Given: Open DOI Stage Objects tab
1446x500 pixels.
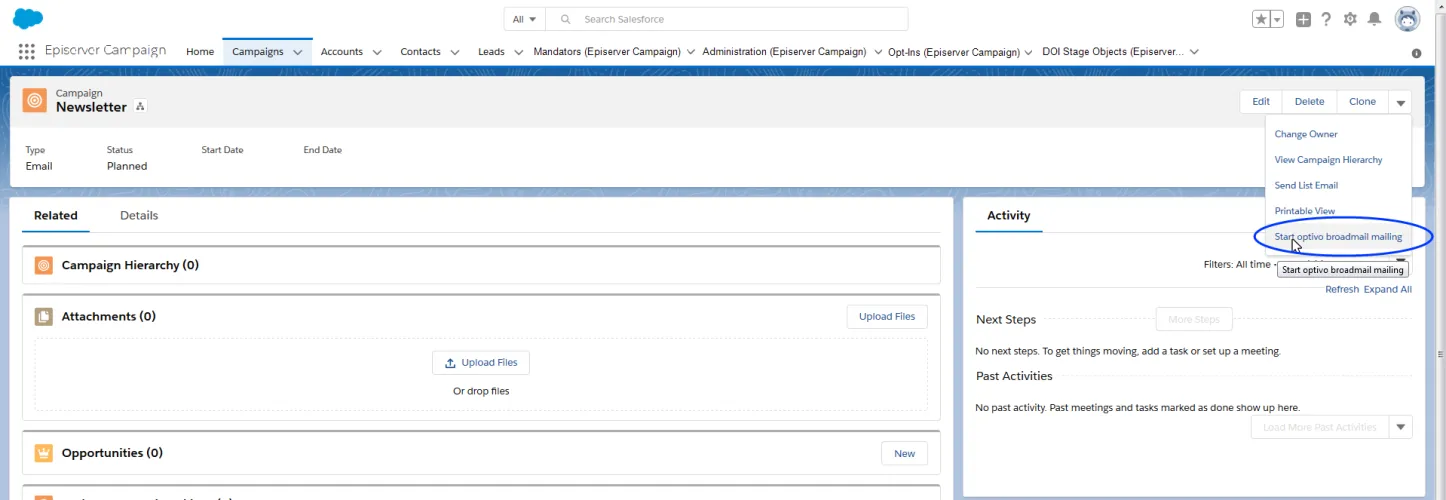Looking at the screenshot, I should 1112,52.
